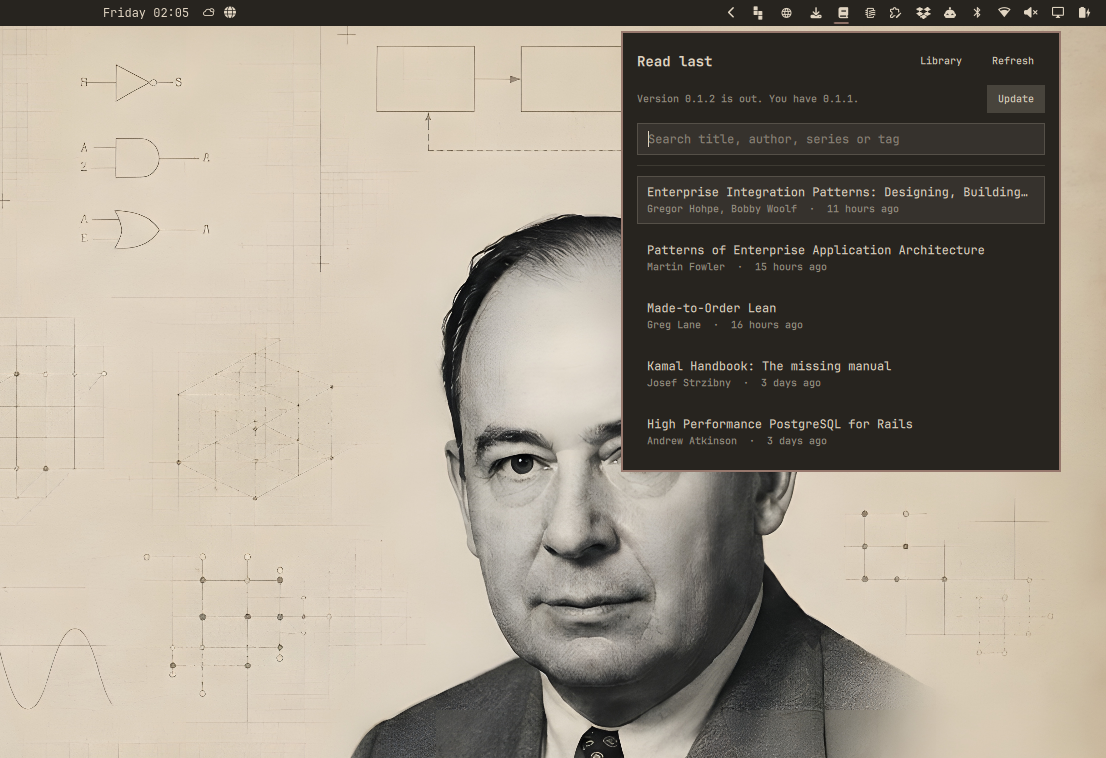The width and height of the screenshot is (1106, 758).
Task: Open High Performance PostgreSQL for Rails
Action: [841, 432]
